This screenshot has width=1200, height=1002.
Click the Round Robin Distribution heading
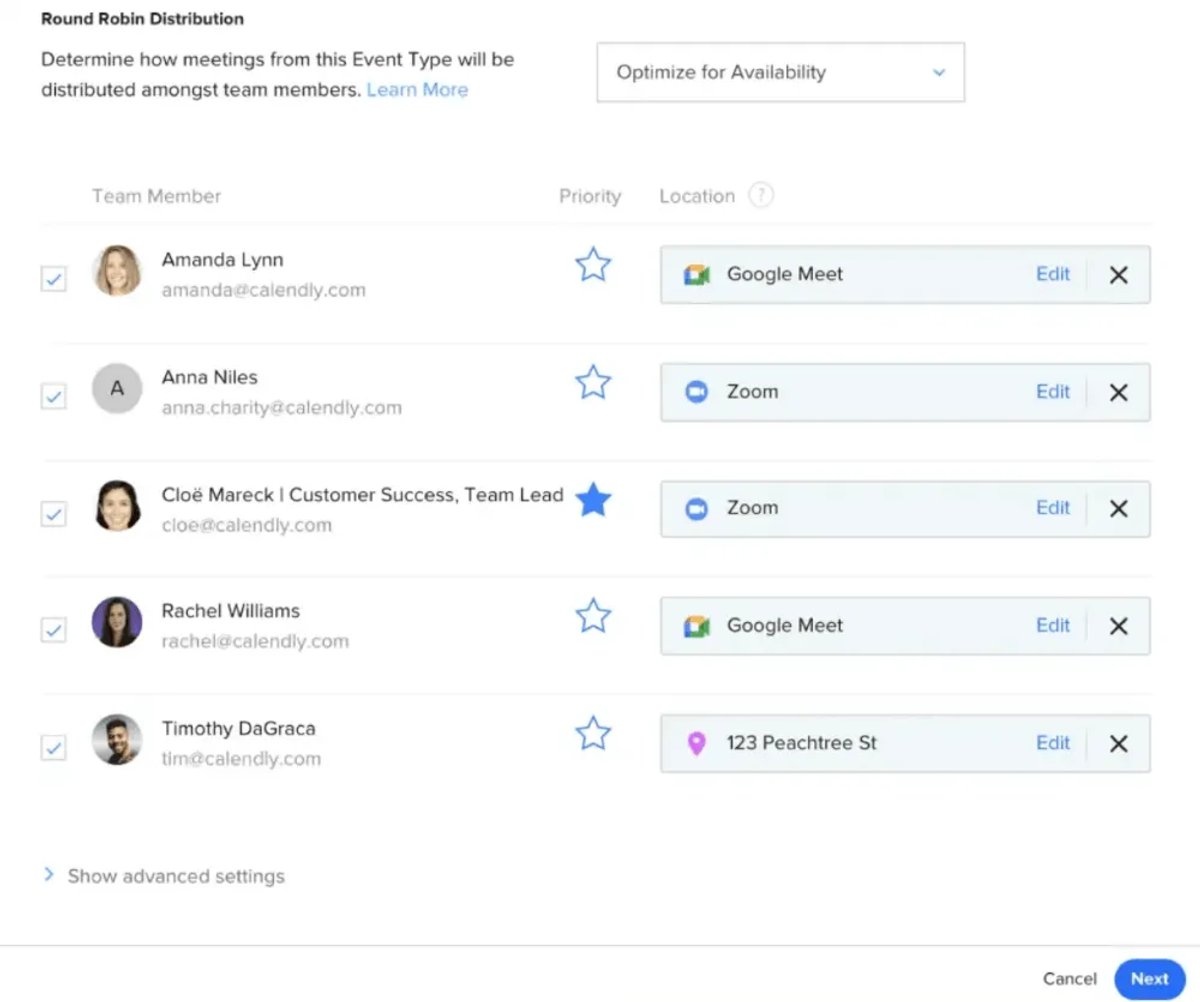(x=142, y=19)
